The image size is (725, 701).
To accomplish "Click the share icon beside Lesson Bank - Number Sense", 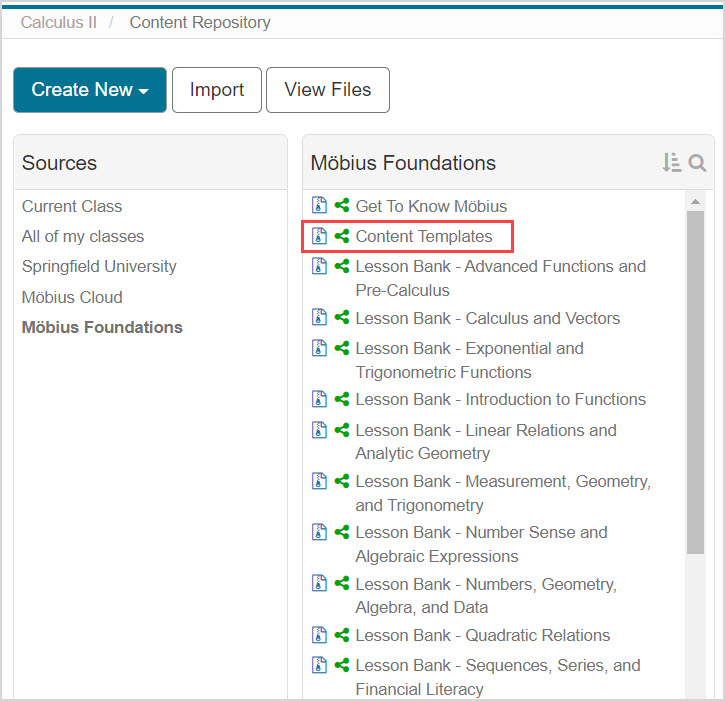I will (x=342, y=532).
